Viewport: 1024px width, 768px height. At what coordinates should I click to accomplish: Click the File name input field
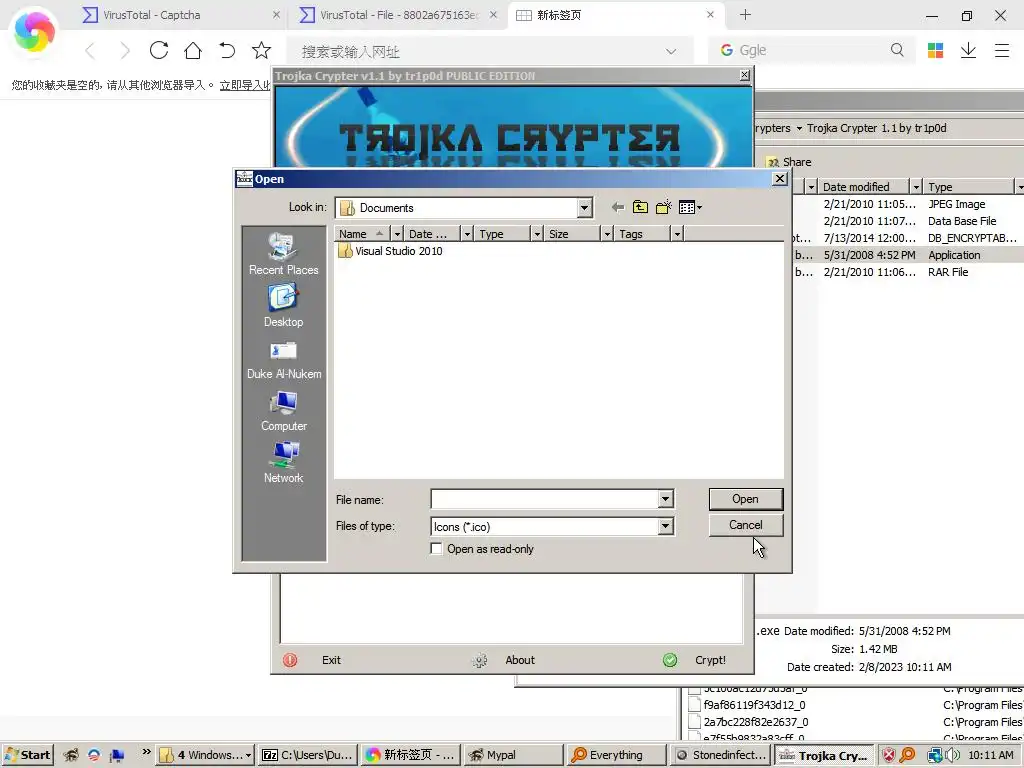545,500
